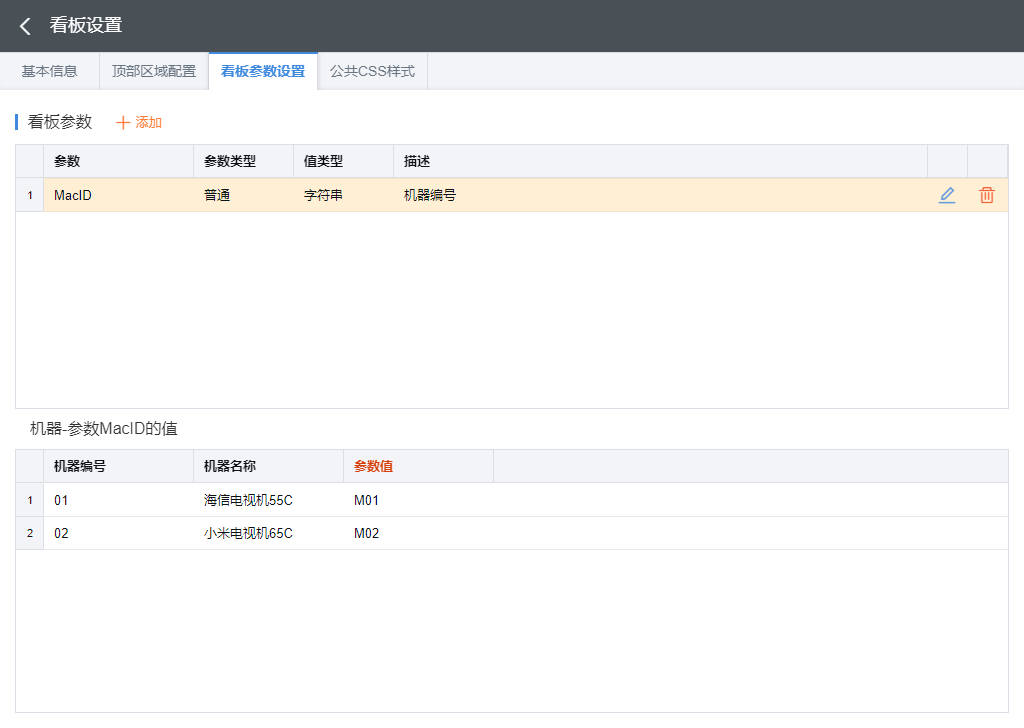Select machine number 01 cell
Screen dimensions: 1024x728
coord(118,500)
